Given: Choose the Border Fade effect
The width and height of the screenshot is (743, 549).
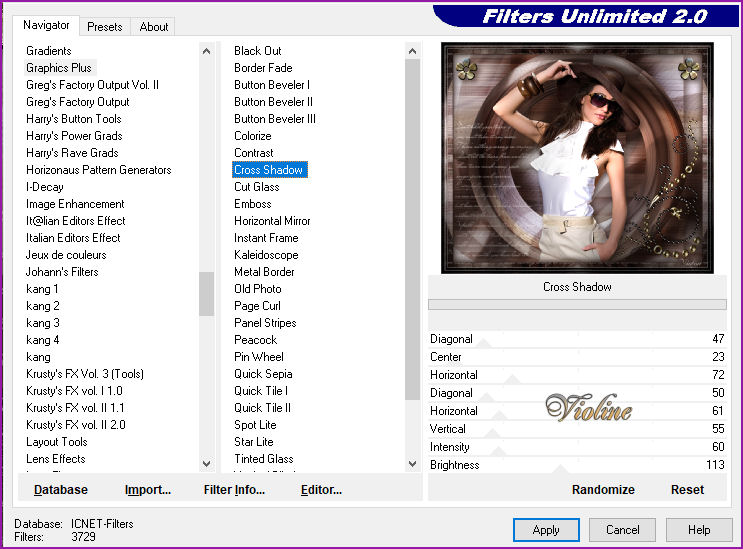Looking at the screenshot, I should pos(263,68).
